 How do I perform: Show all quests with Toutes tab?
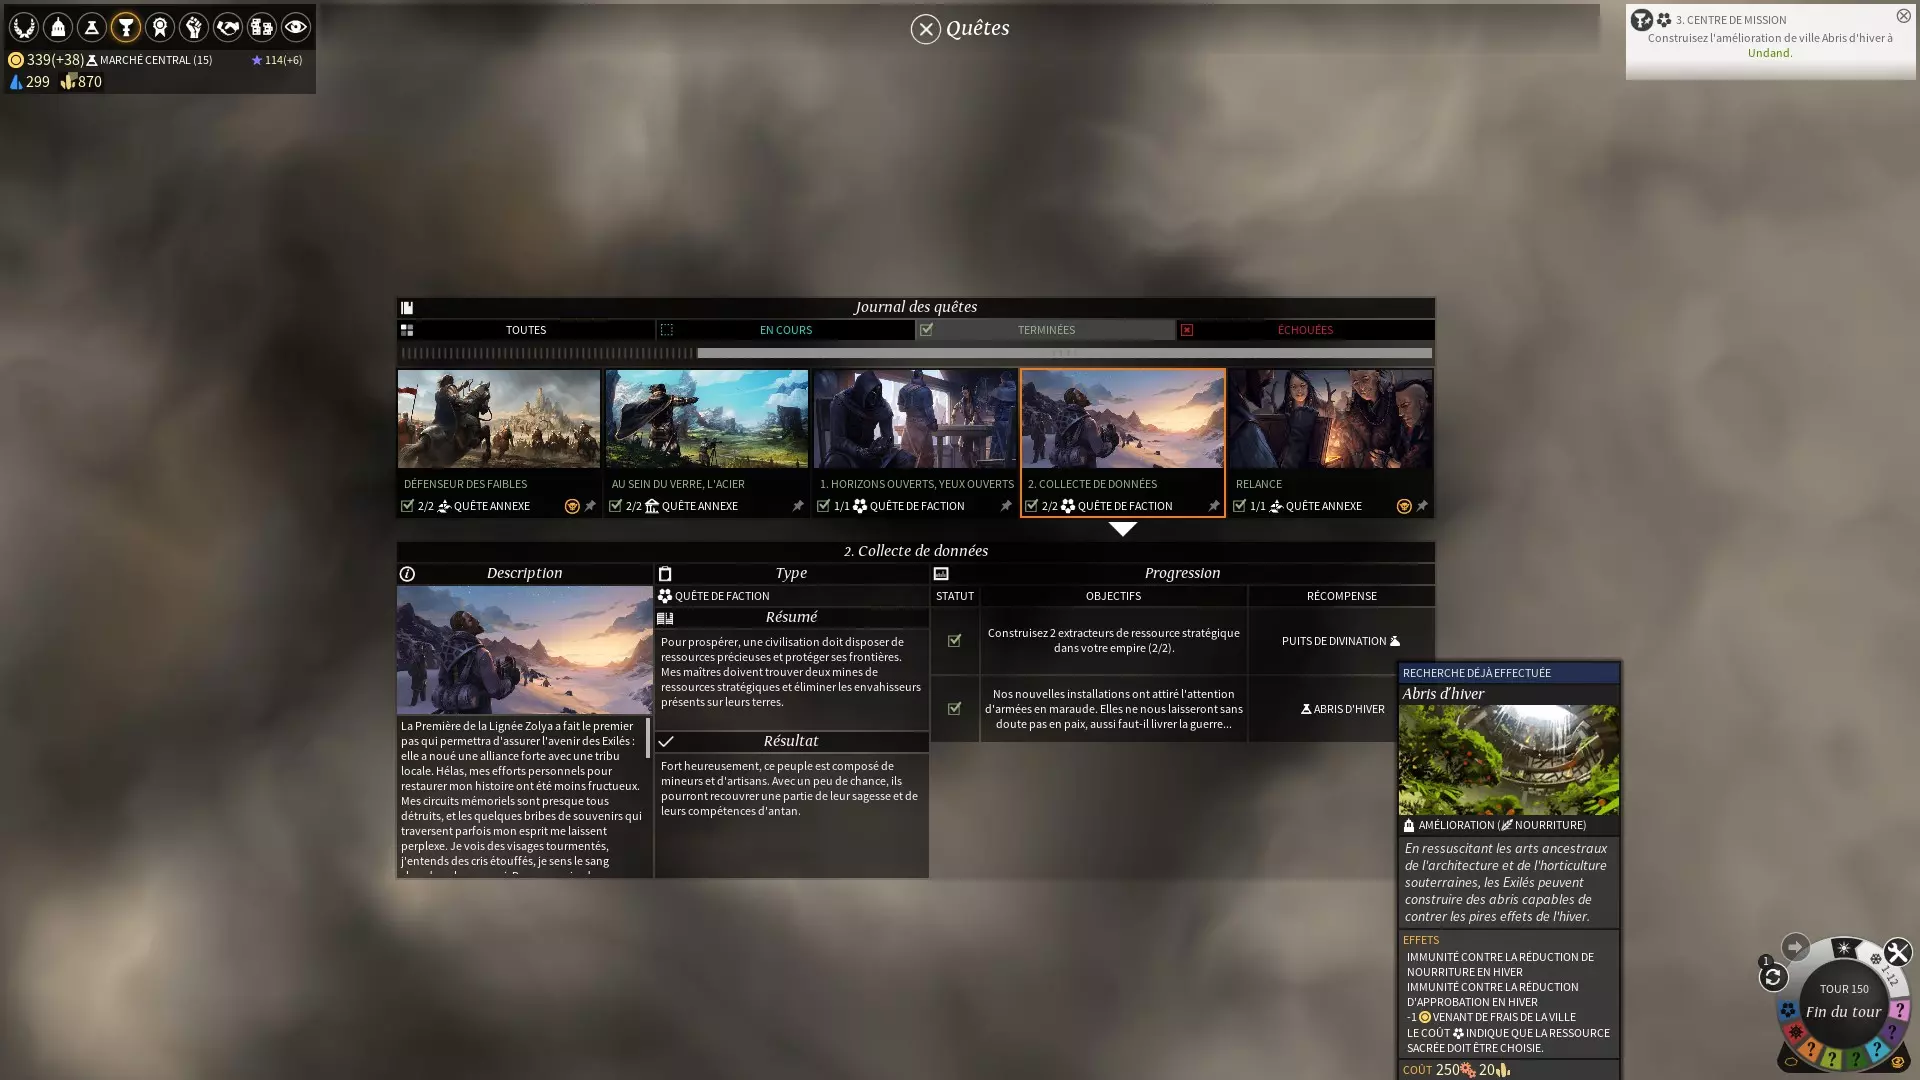tap(526, 330)
